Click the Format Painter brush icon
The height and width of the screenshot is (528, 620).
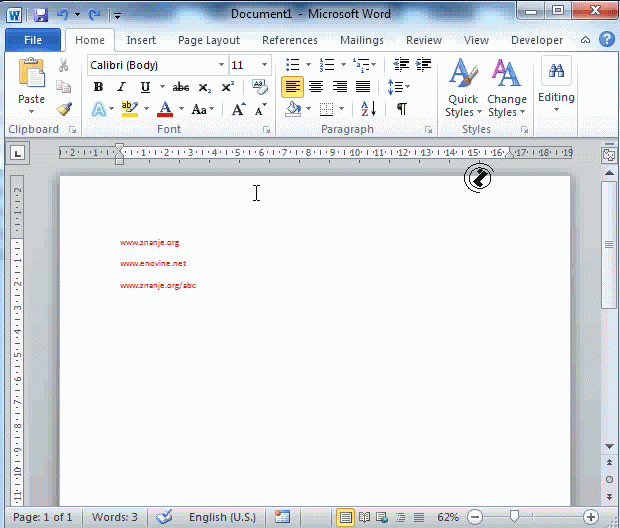(x=64, y=109)
